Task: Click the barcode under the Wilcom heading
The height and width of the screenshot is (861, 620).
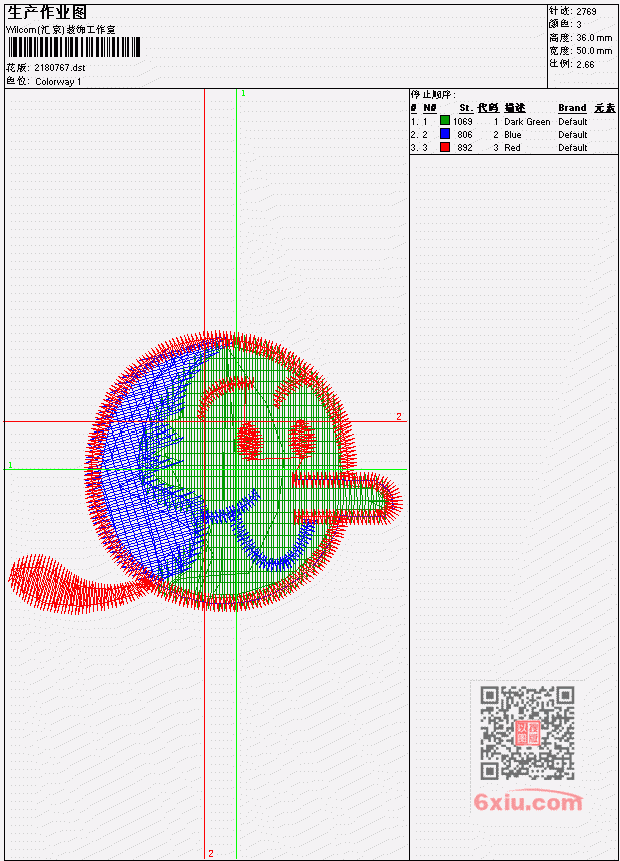Action: coord(74,47)
